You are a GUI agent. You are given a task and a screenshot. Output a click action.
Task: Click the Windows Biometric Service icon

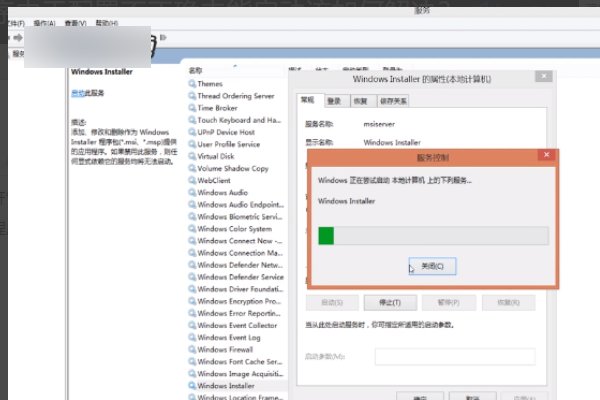pos(192,216)
